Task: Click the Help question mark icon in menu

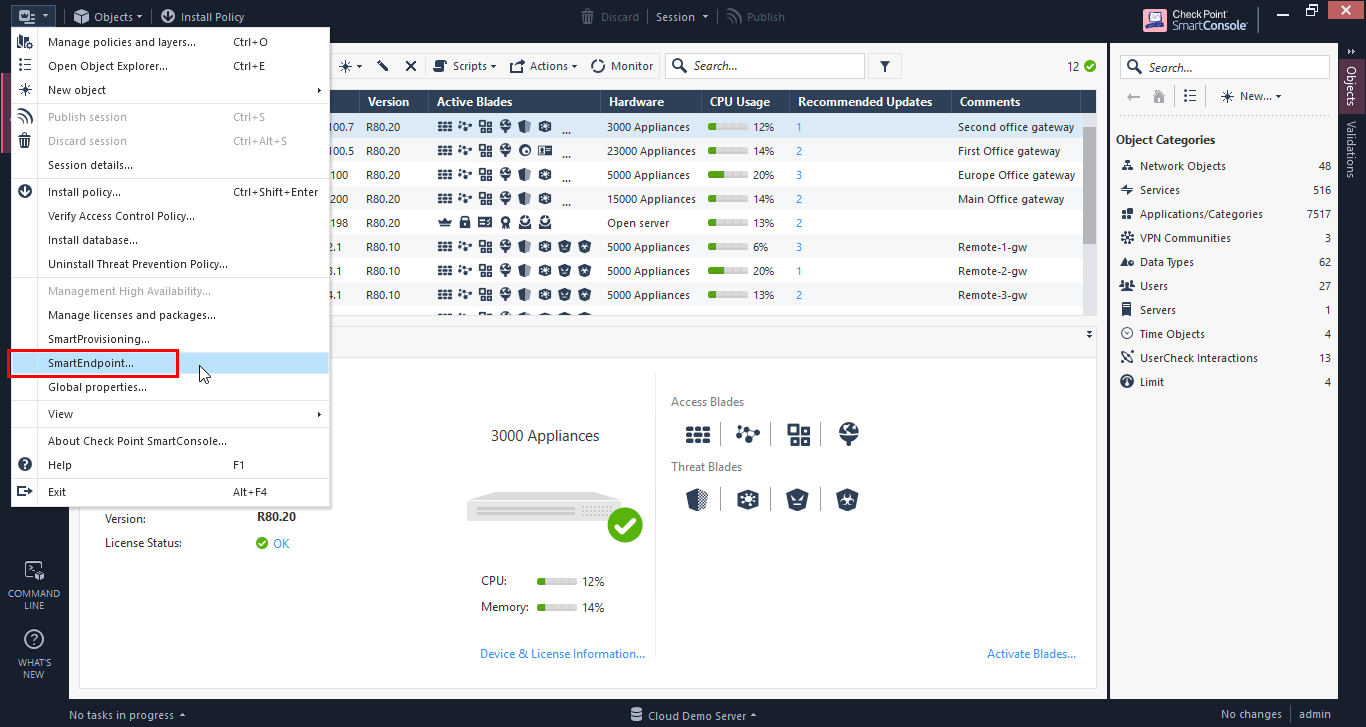Action: (x=25, y=465)
